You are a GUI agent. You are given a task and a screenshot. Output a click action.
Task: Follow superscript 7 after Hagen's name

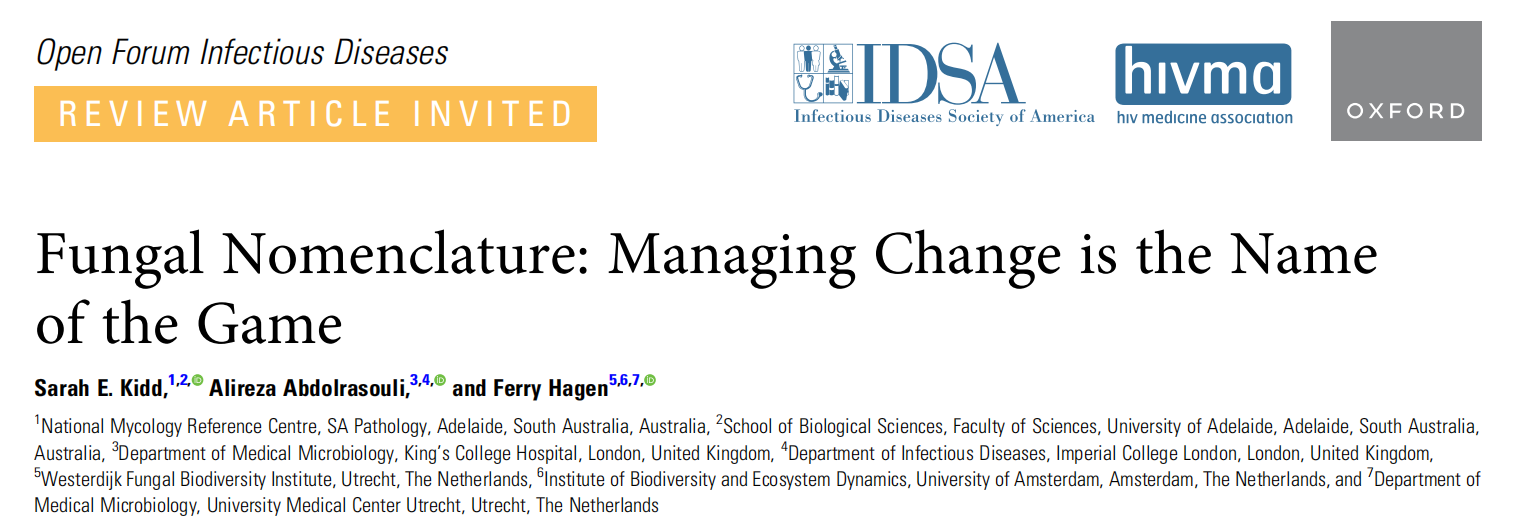point(635,380)
